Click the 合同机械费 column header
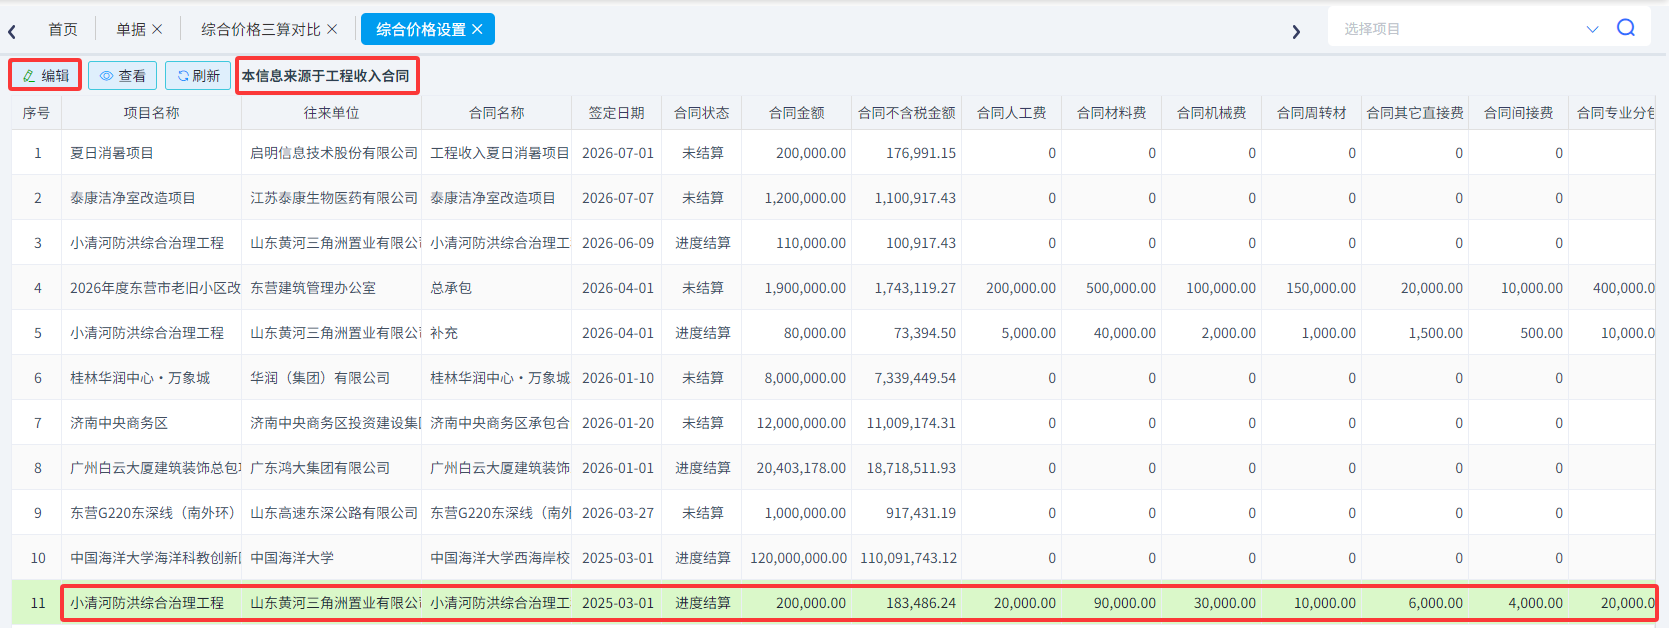 (1211, 113)
